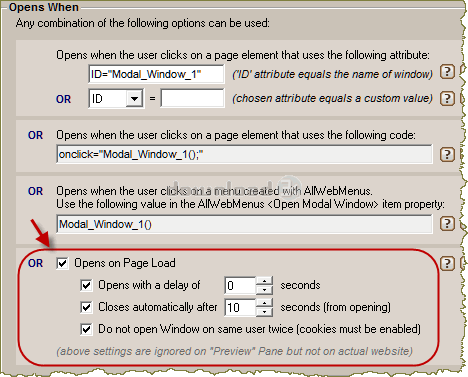
Task: Select text "(chosen attribute equals a custom value)"
Action: click(332, 98)
